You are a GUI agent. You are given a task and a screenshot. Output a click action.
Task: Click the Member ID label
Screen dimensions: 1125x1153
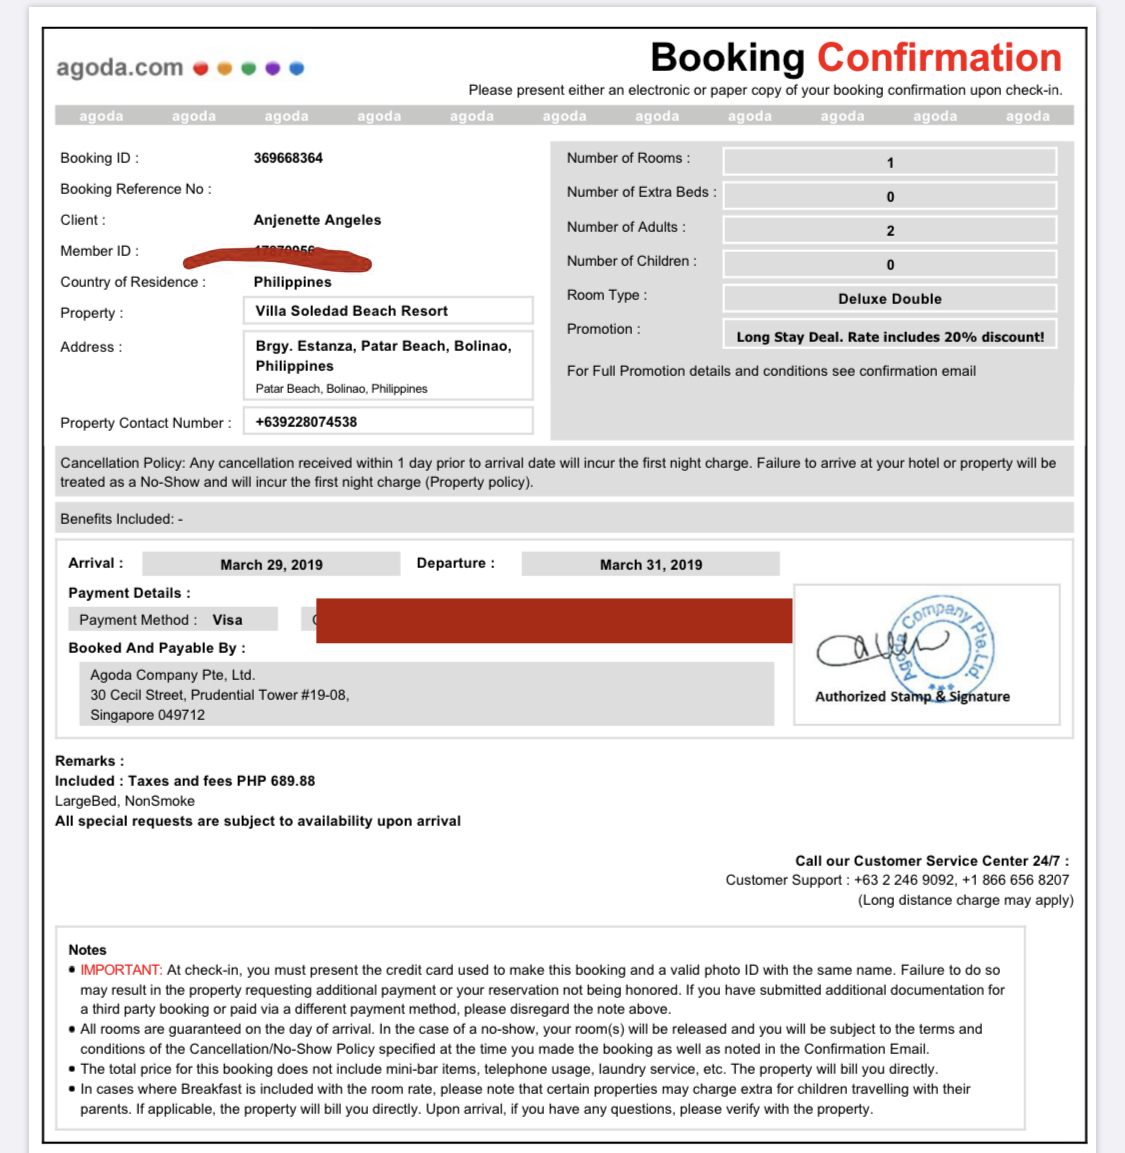[99, 251]
